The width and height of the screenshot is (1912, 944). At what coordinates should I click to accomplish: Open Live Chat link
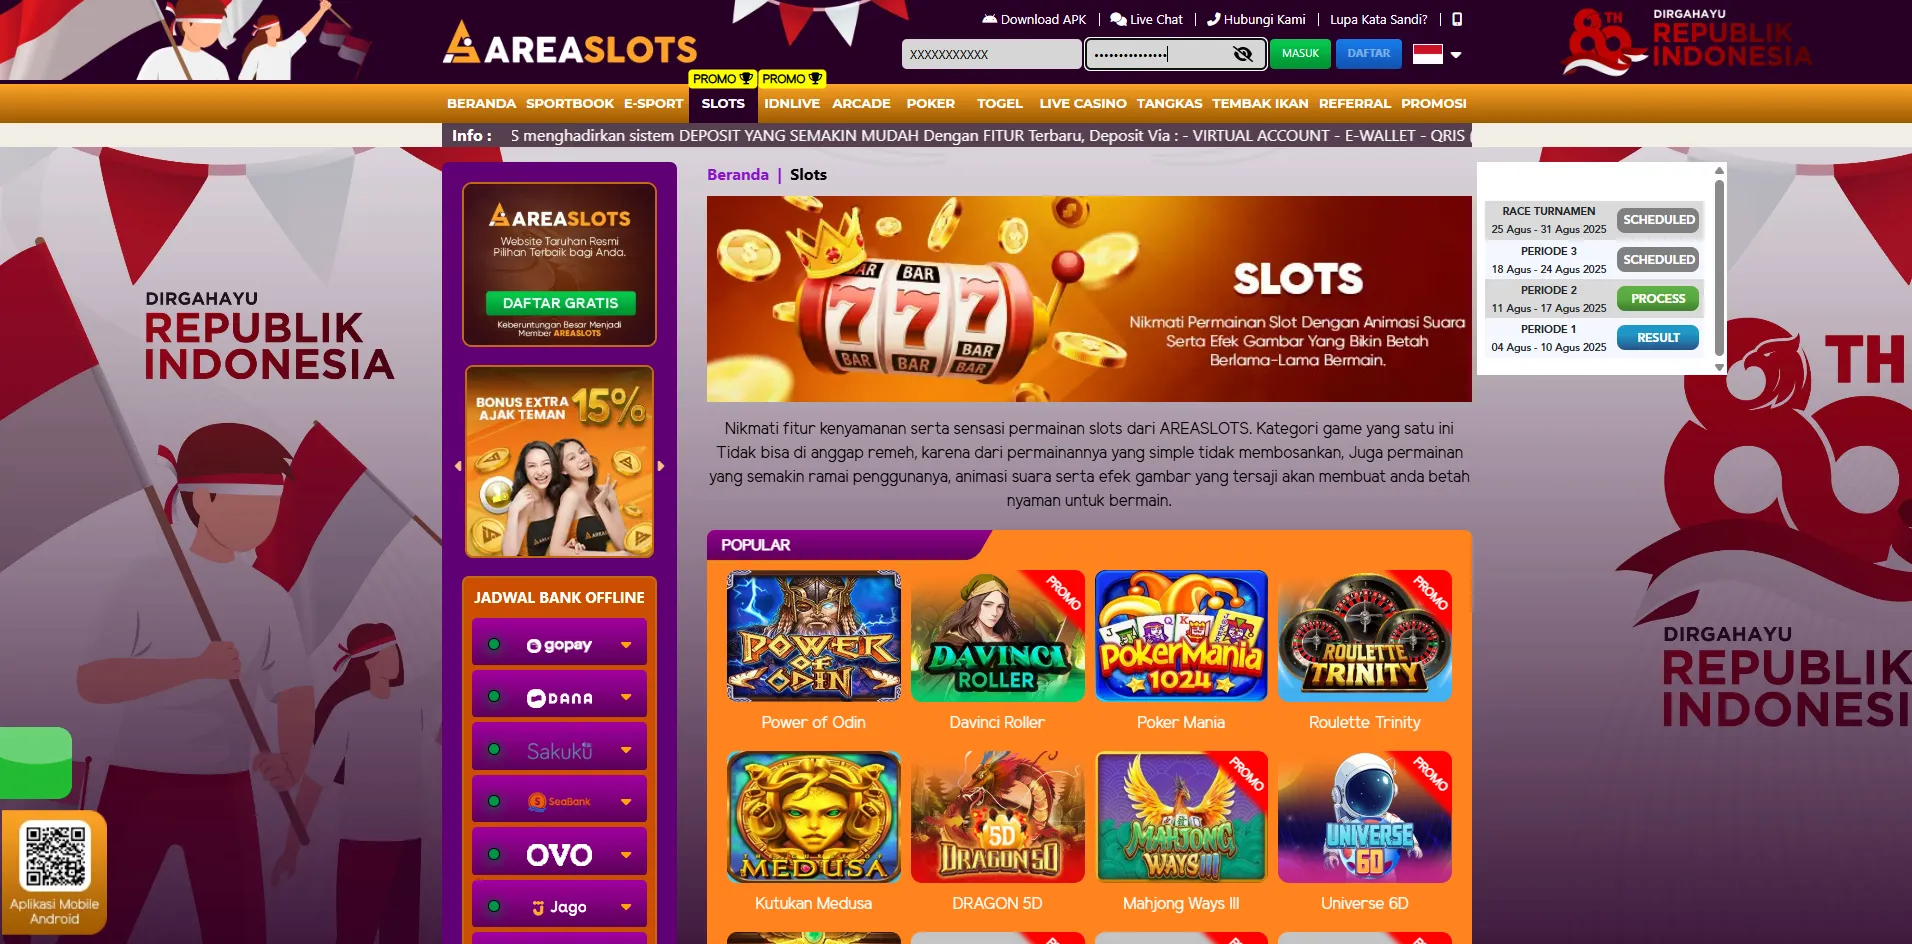[1146, 19]
